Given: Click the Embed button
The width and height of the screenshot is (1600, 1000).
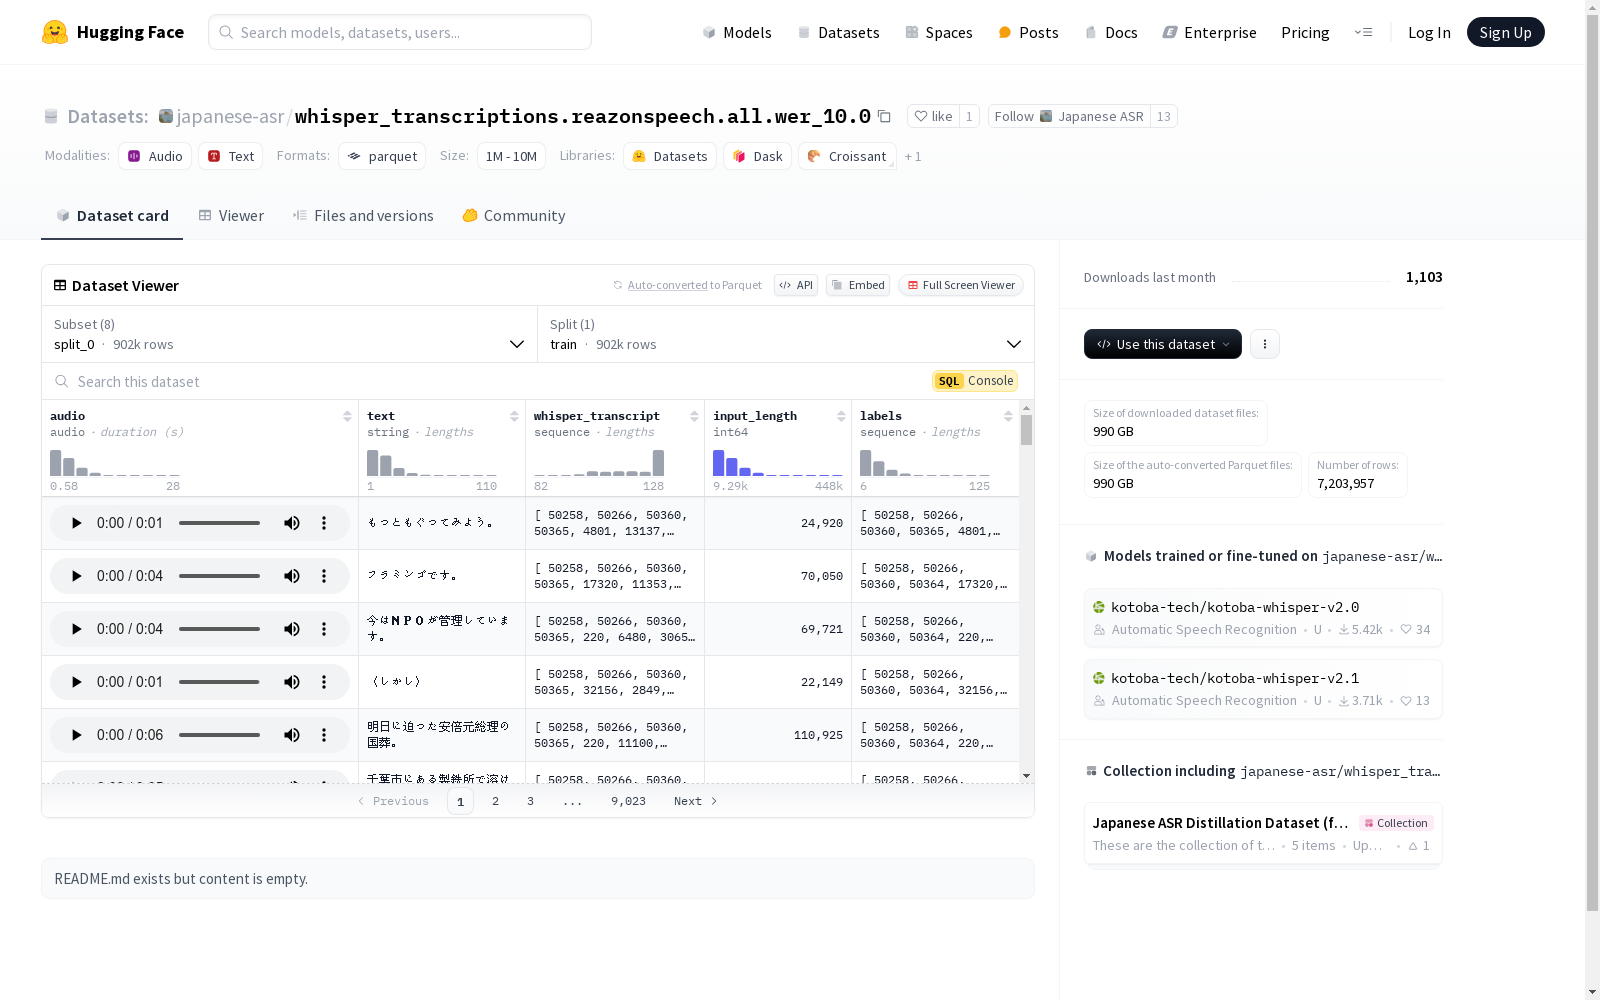Looking at the screenshot, I should (858, 285).
